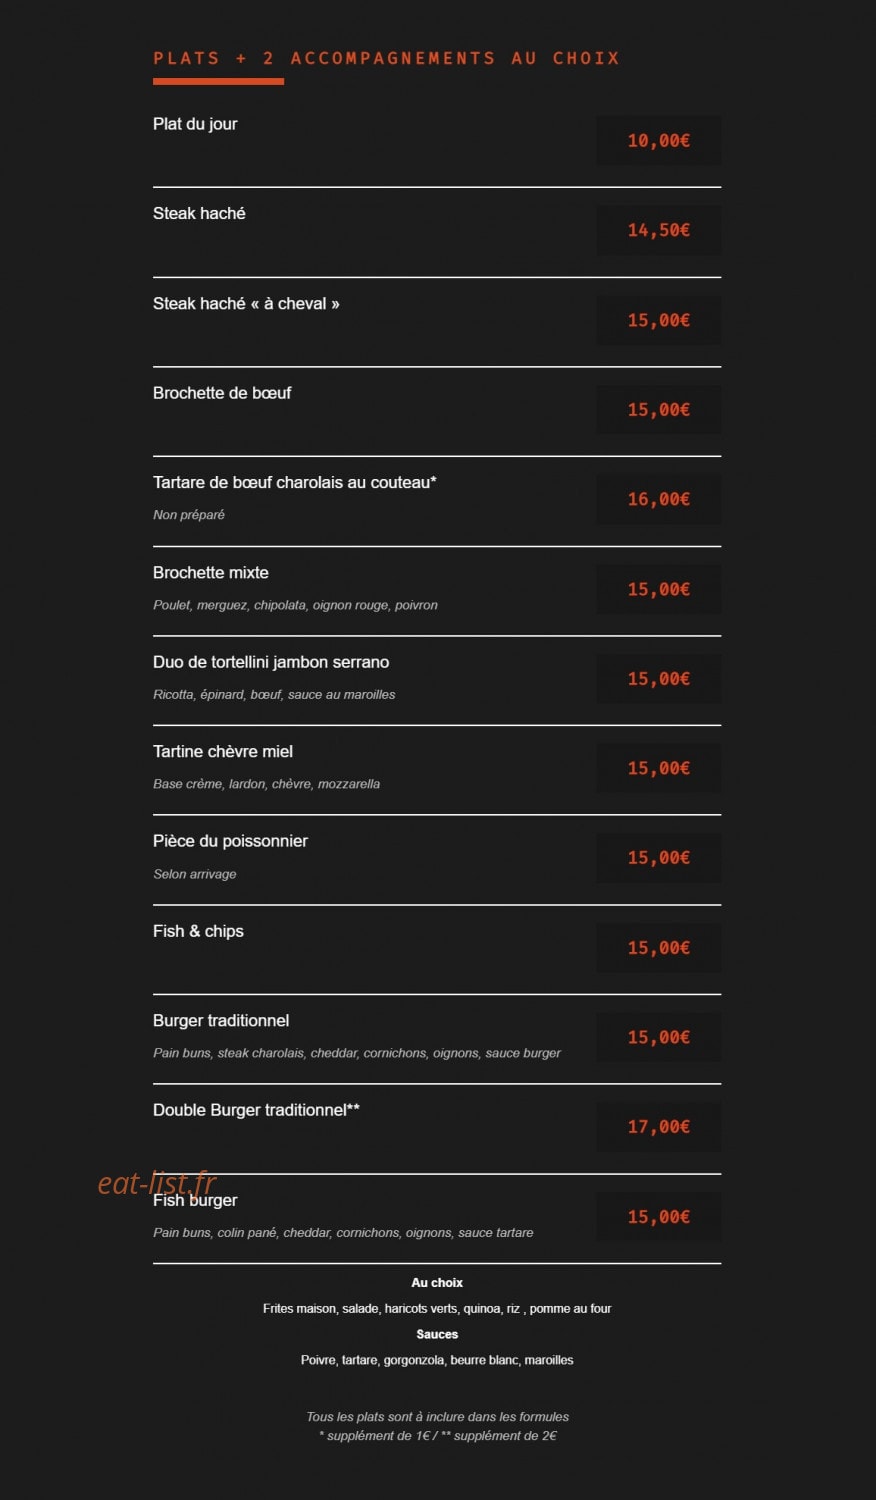Select the 17,00€ Double Burger price
This screenshot has width=876, height=1500.
point(658,1127)
